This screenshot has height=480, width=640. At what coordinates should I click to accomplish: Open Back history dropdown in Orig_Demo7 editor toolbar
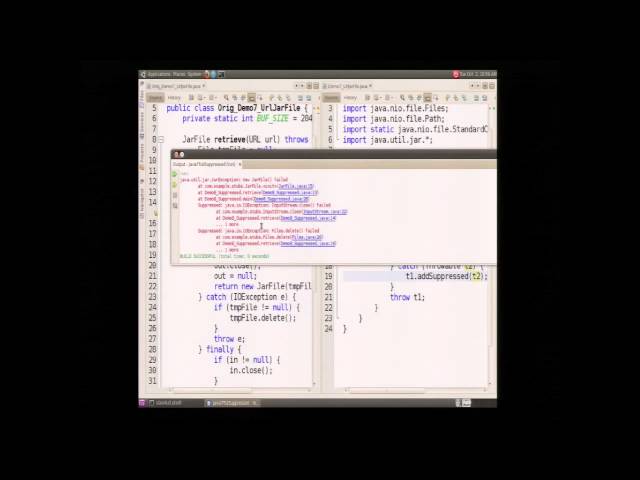pyautogui.click(x=204, y=98)
